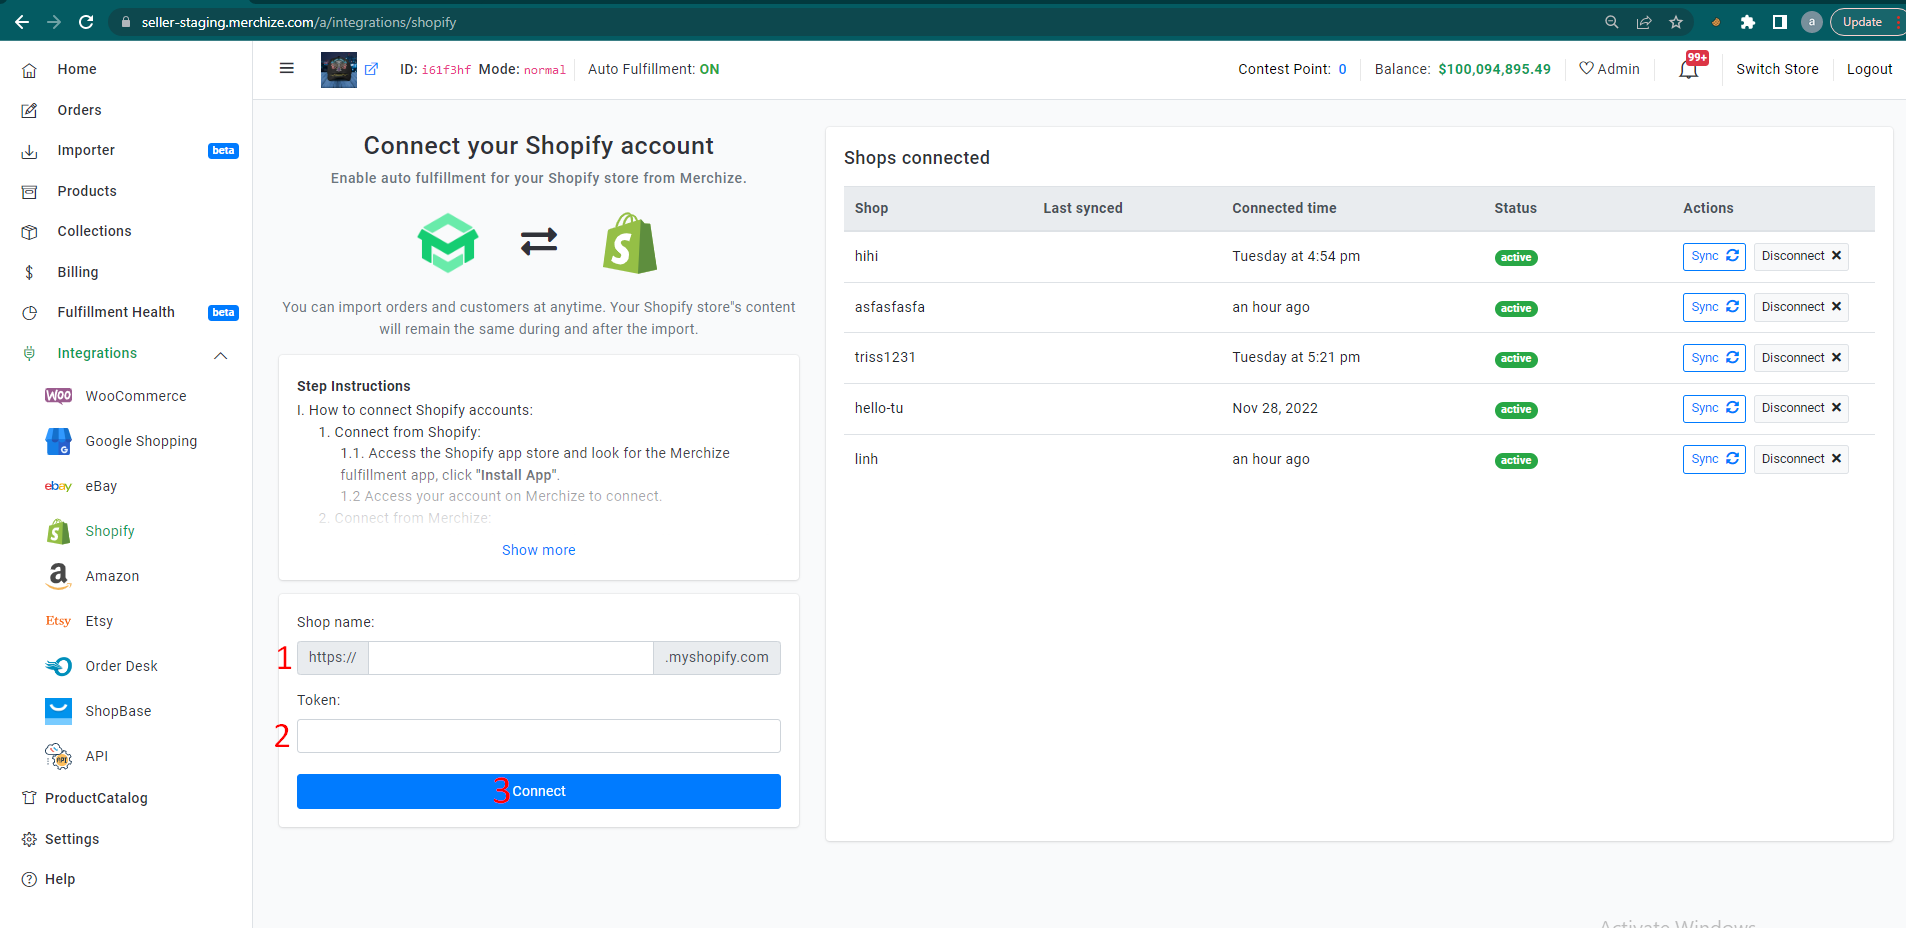Viewport: 1906px width, 928px height.
Task: Click the Auto Fulfillment ON label
Action: click(x=654, y=69)
